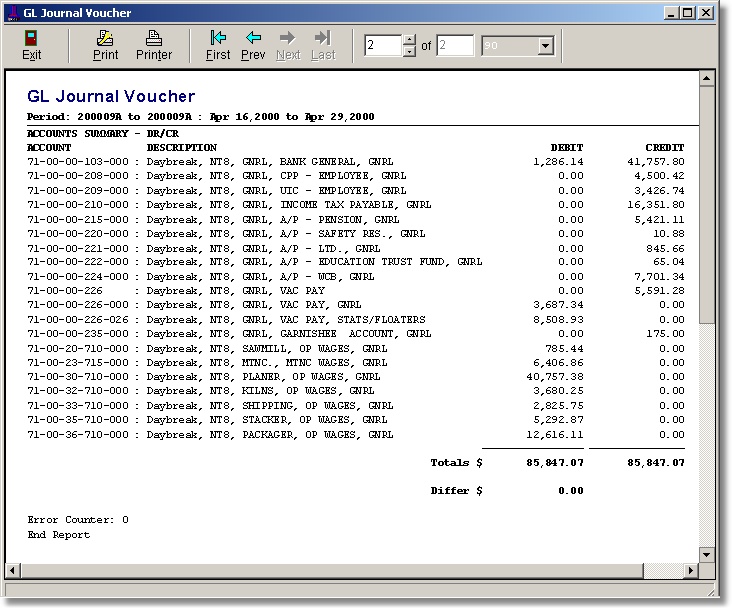Click the Print icon in the toolbar
The width and height of the screenshot is (732, 610).
[x=105, y=38]
